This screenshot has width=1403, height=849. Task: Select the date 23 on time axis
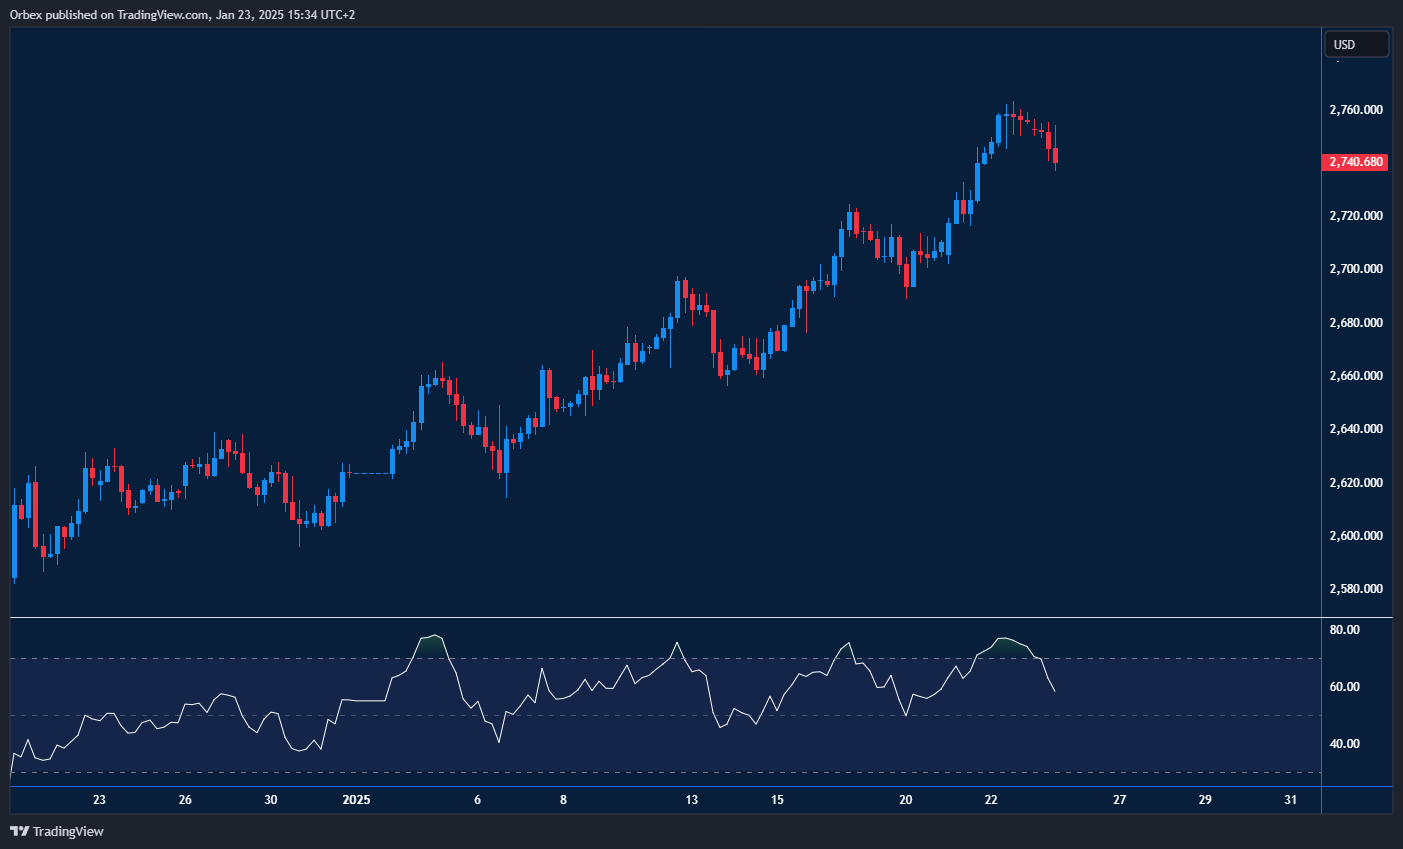click(x=99, y=800)
